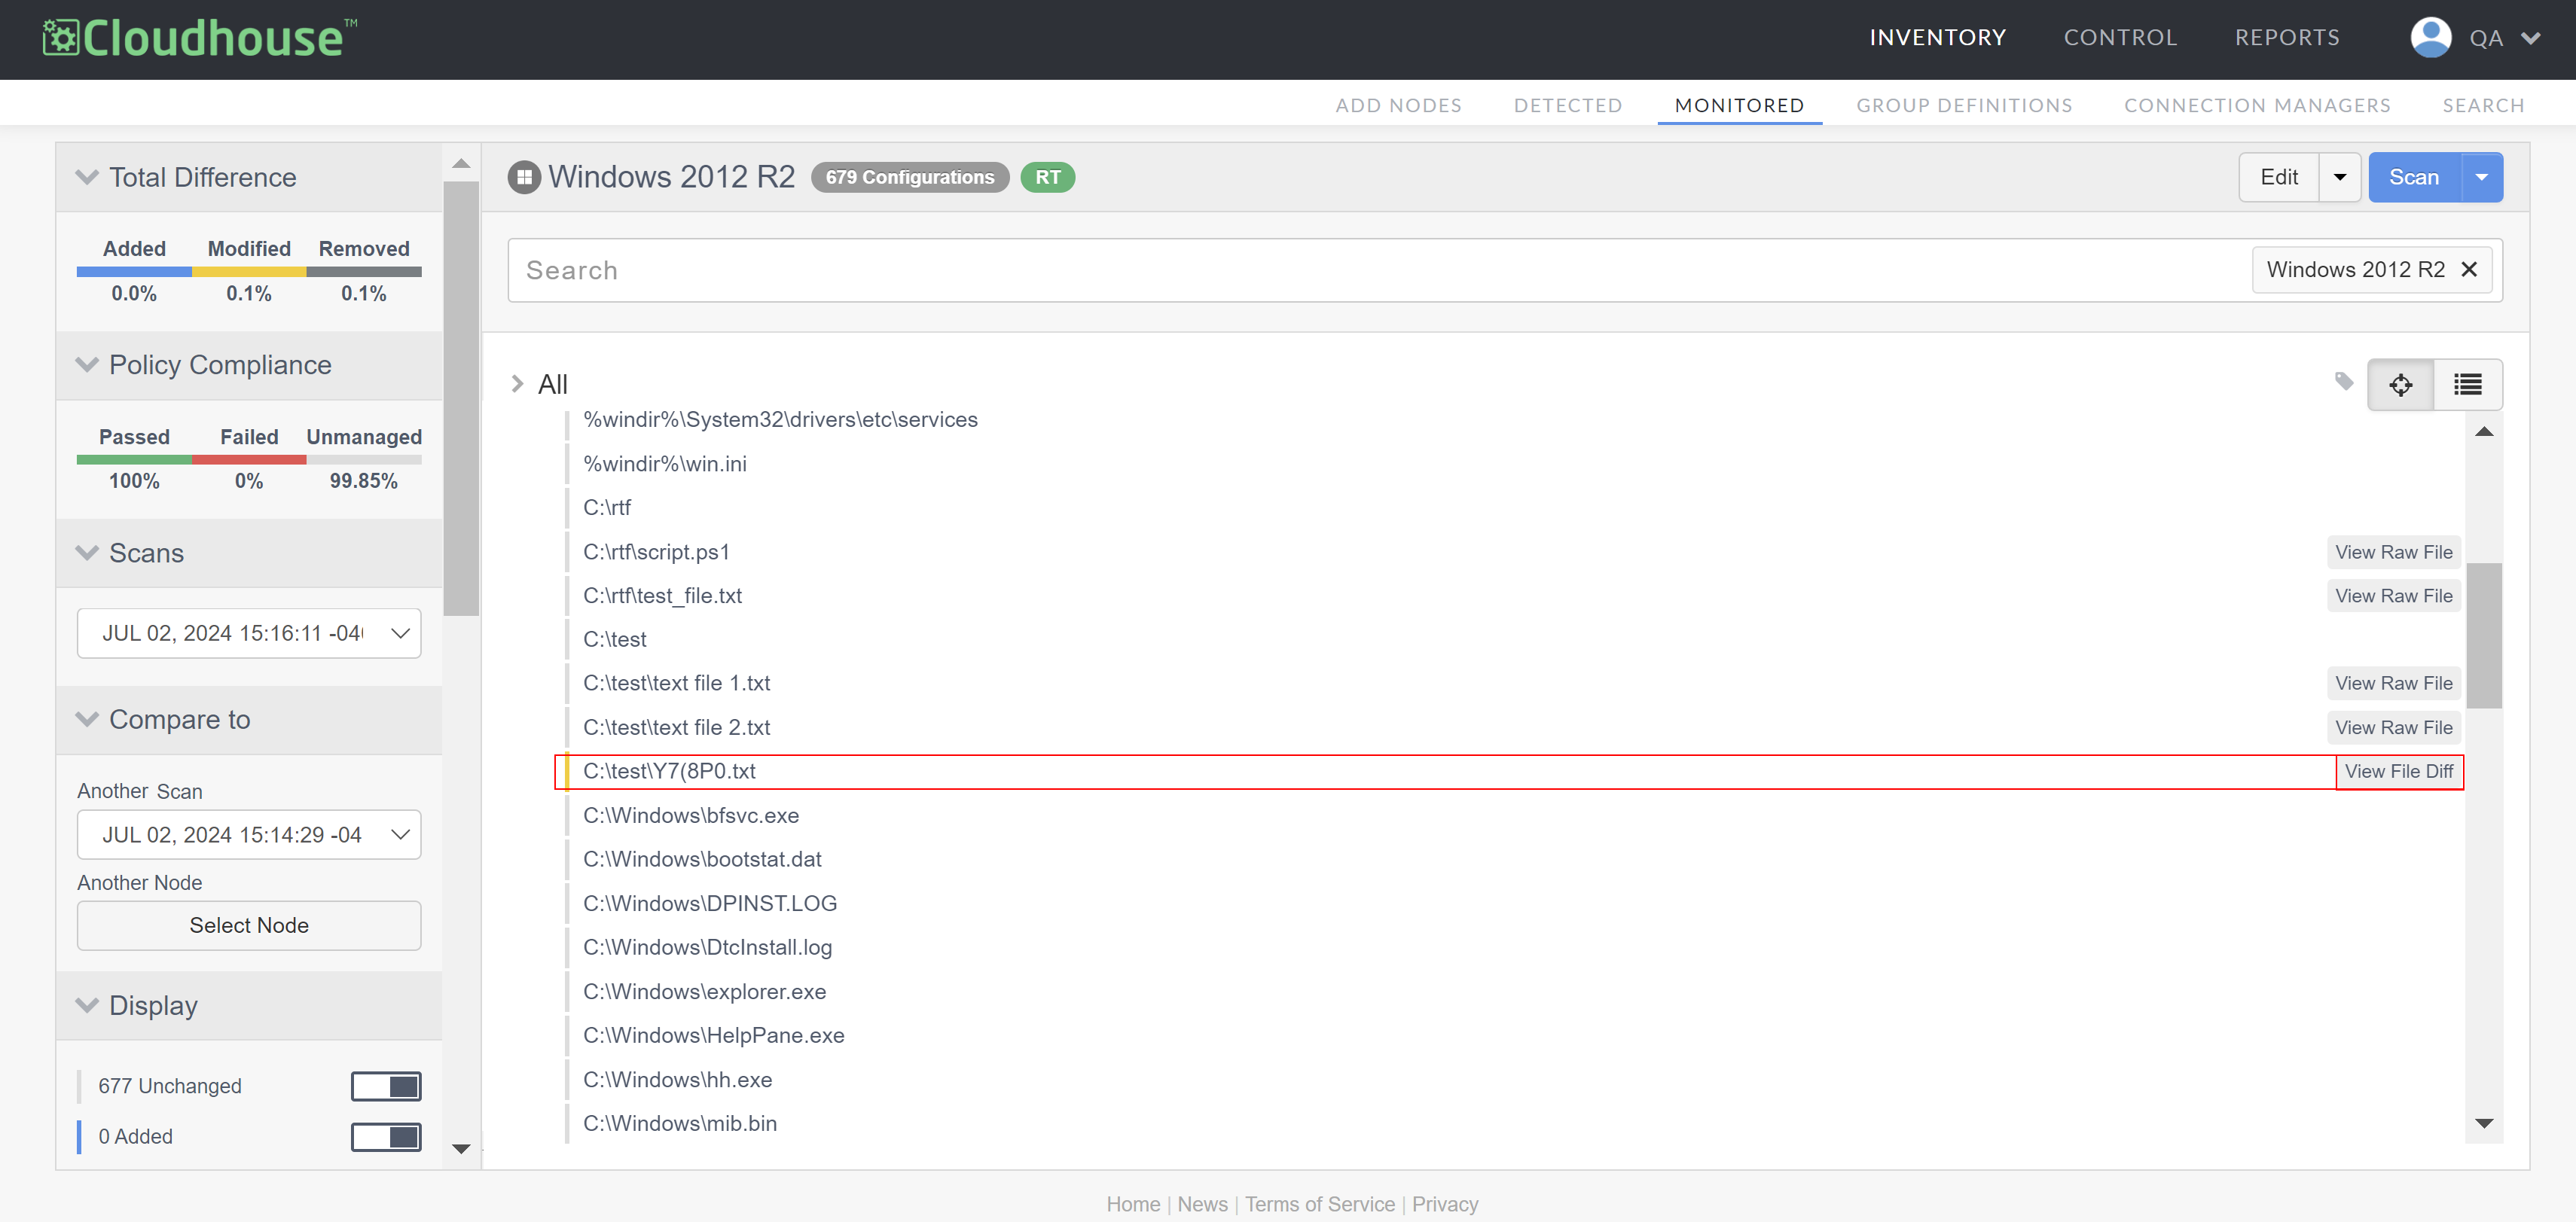Open the Reports menu
The image size is (2576, 1222).
point(2288,38)
